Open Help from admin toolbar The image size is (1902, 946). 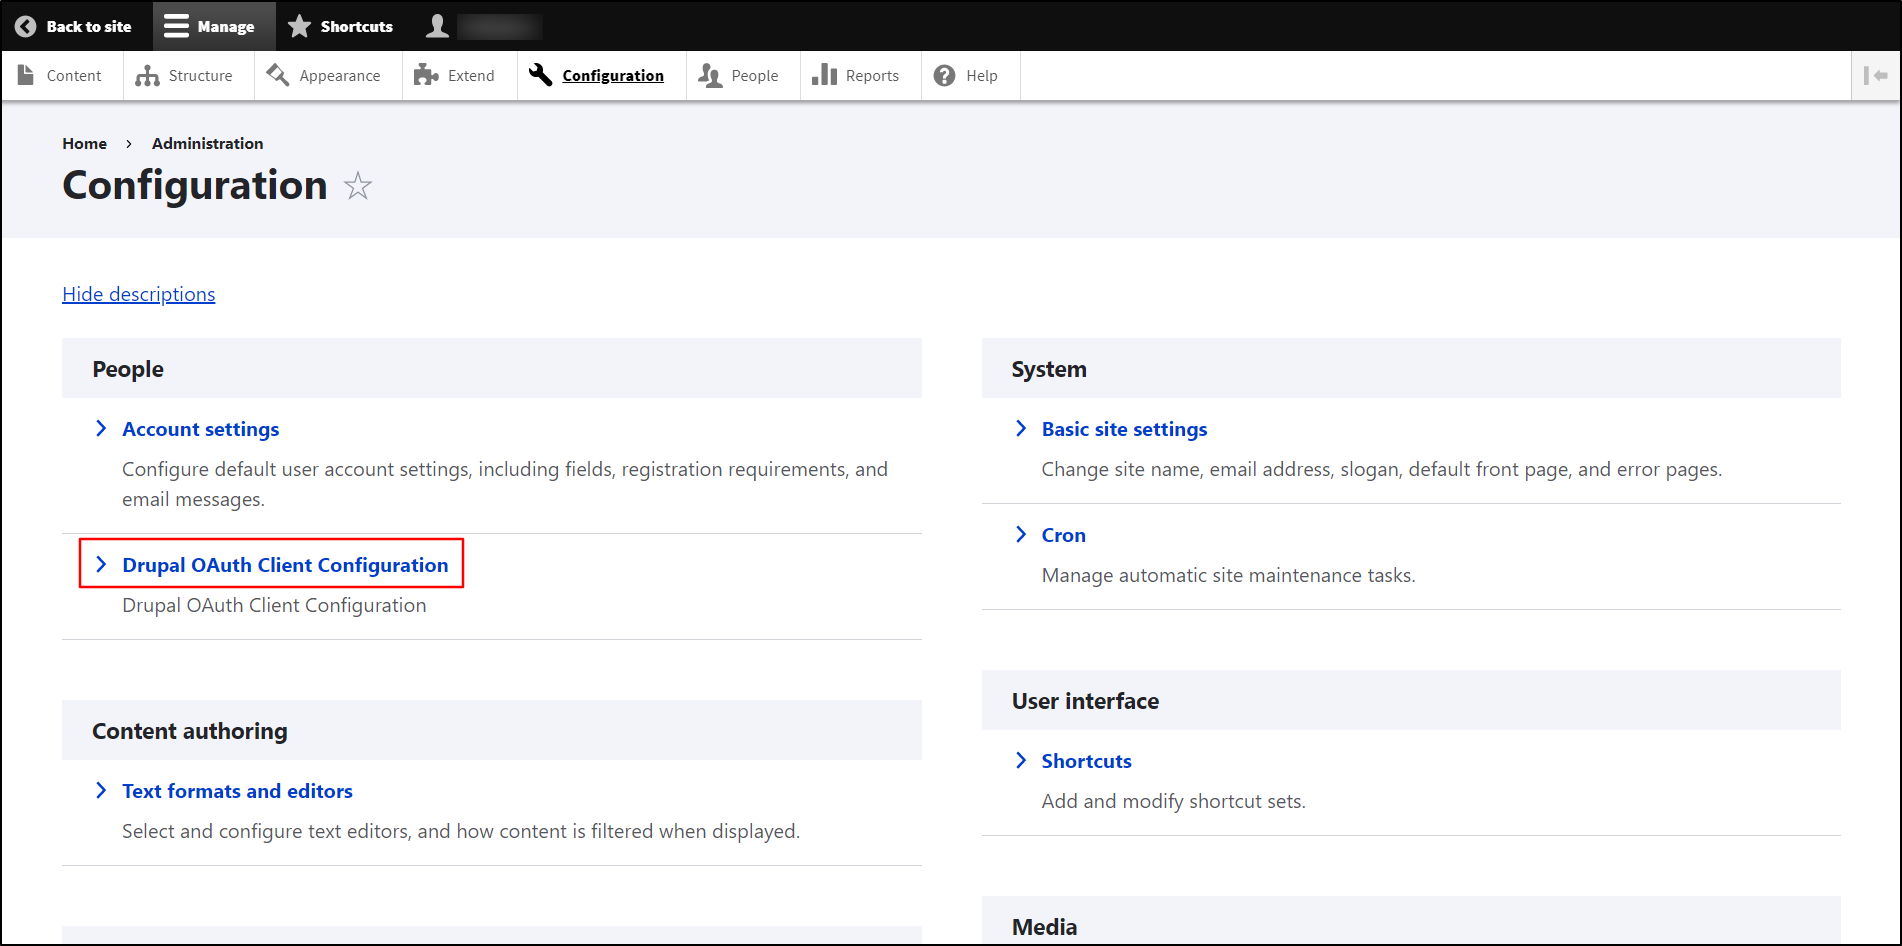(x=967, y=76)
